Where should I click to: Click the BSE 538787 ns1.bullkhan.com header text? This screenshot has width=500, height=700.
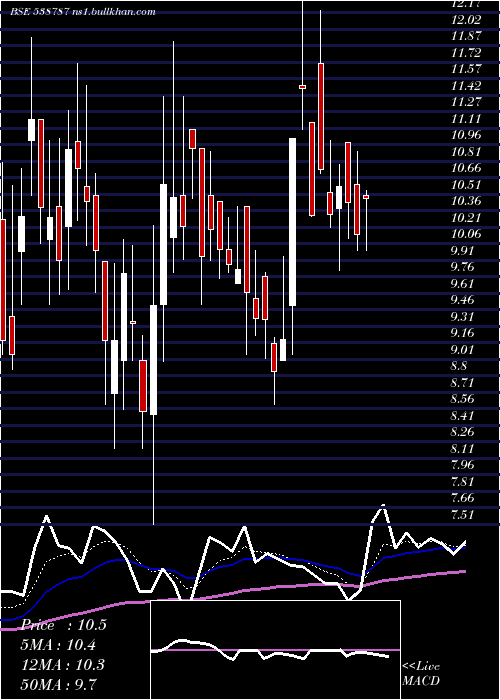83,12
